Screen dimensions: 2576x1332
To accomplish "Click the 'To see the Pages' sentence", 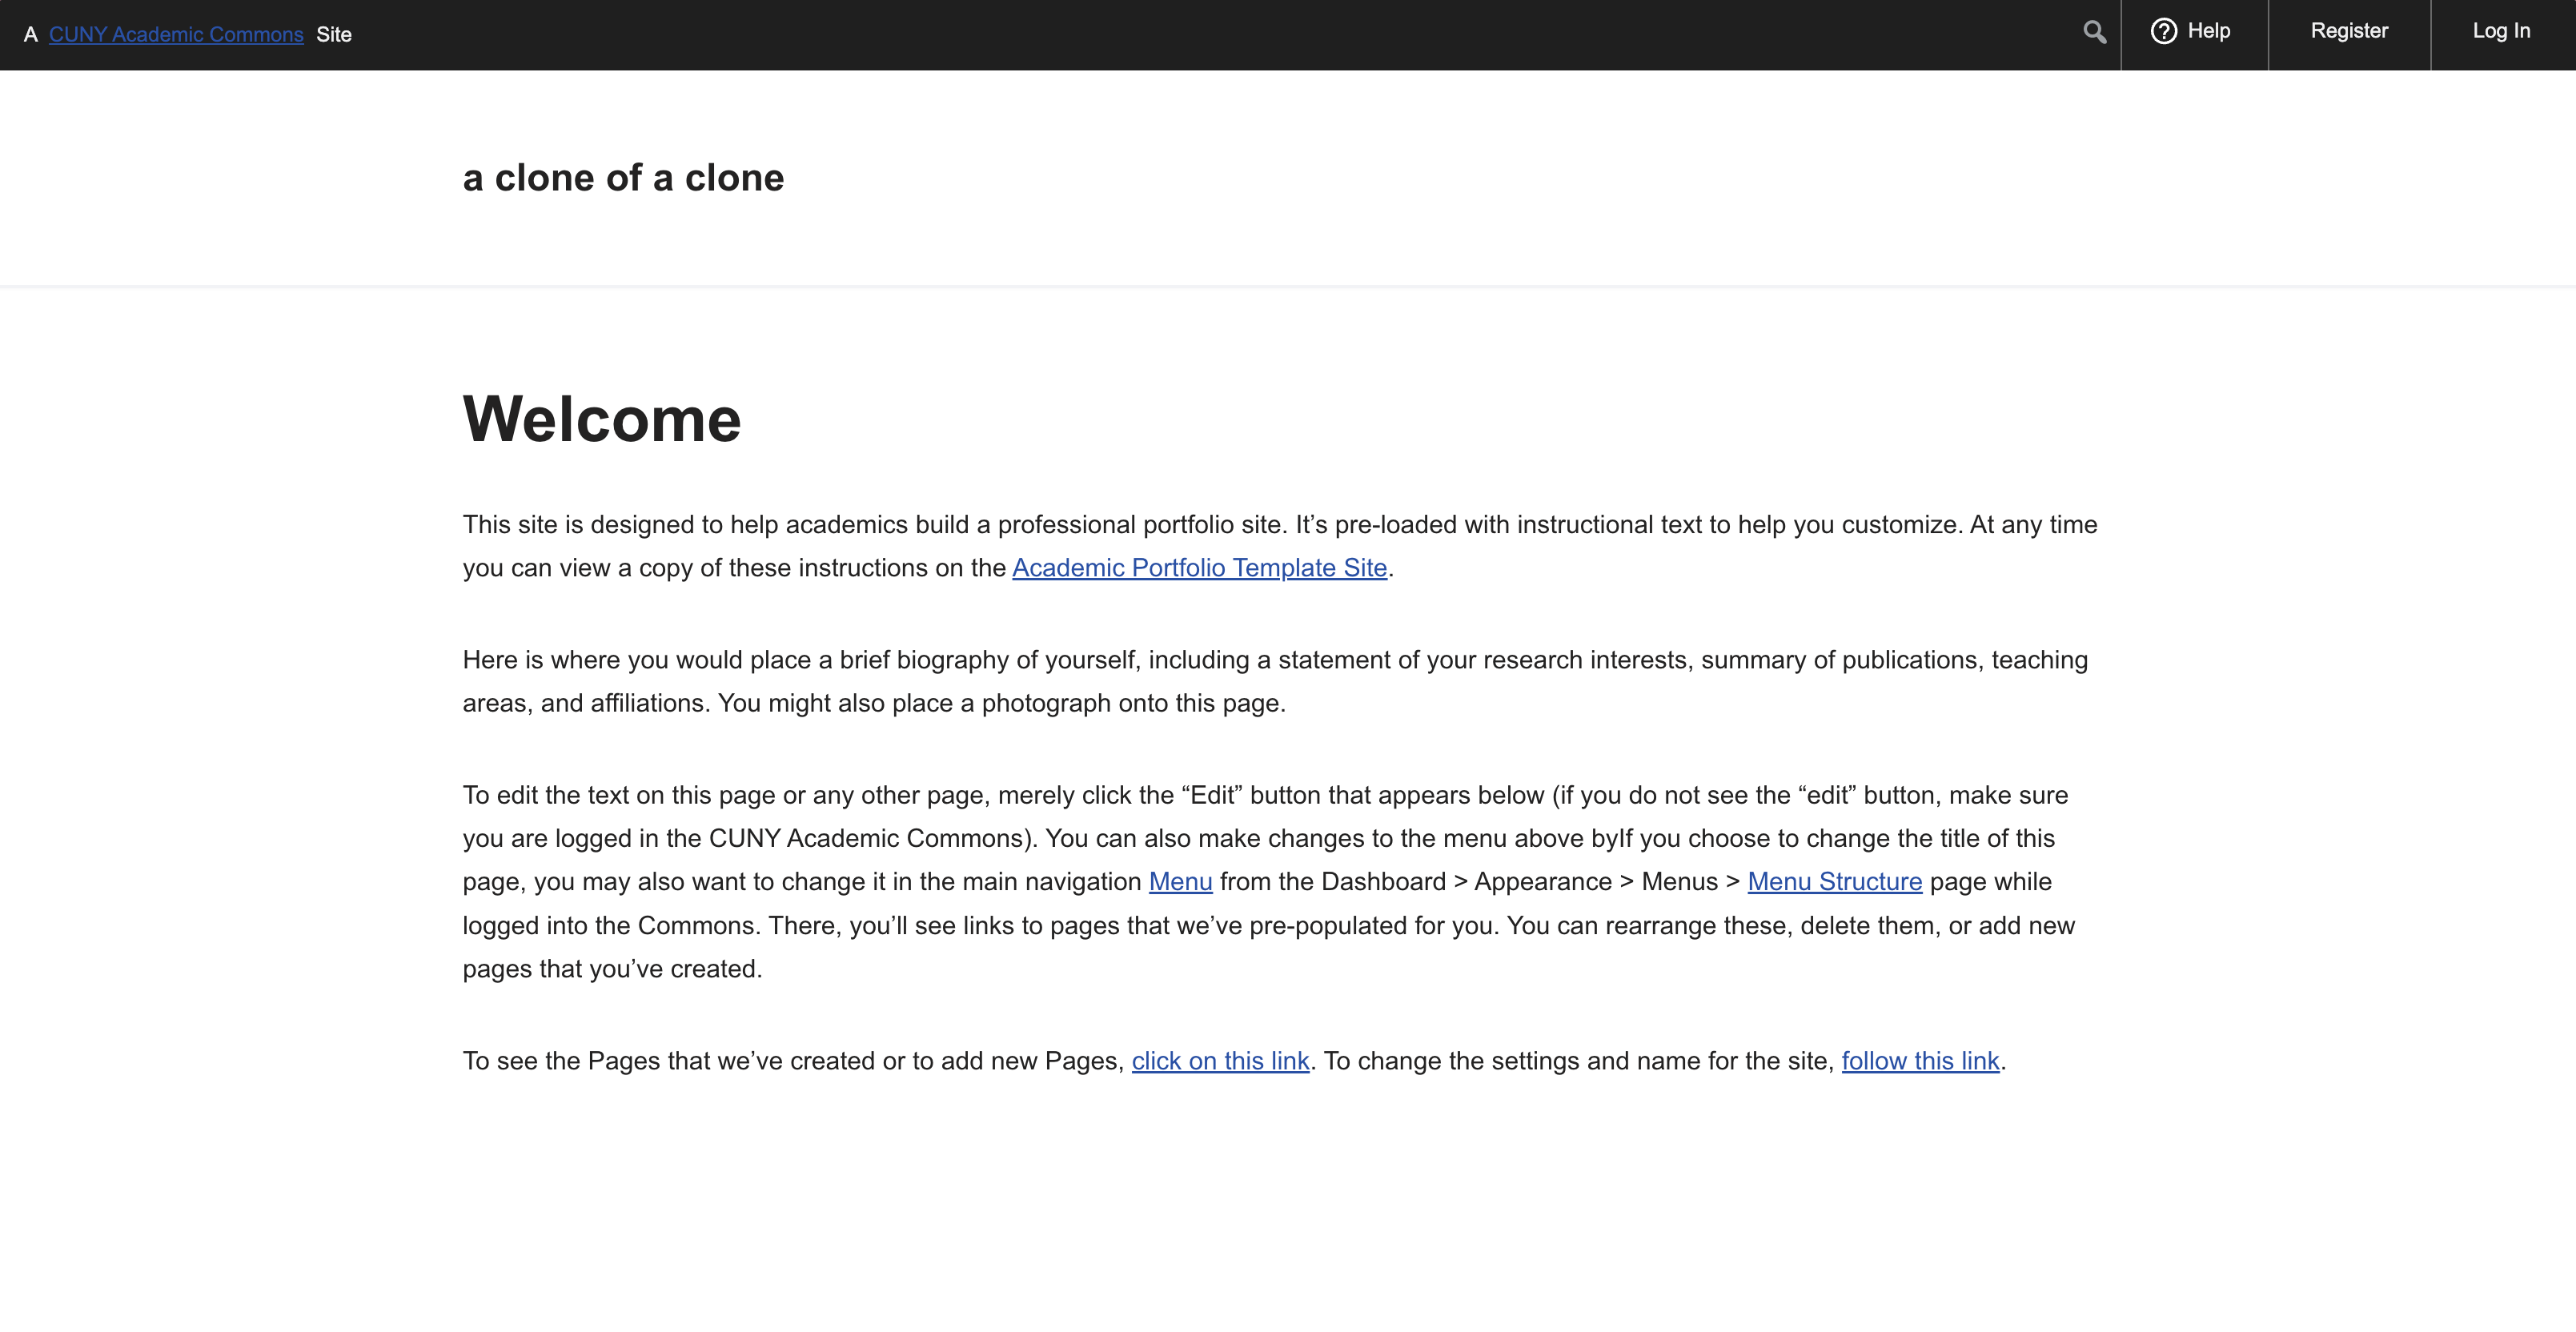I will coord(790,1061).
